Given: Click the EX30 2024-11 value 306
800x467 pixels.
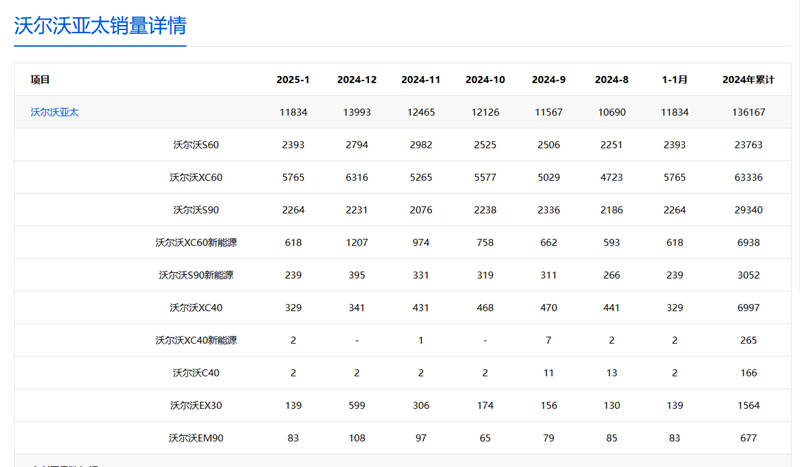Looking at the screenshot, I should tap(421, 406).
